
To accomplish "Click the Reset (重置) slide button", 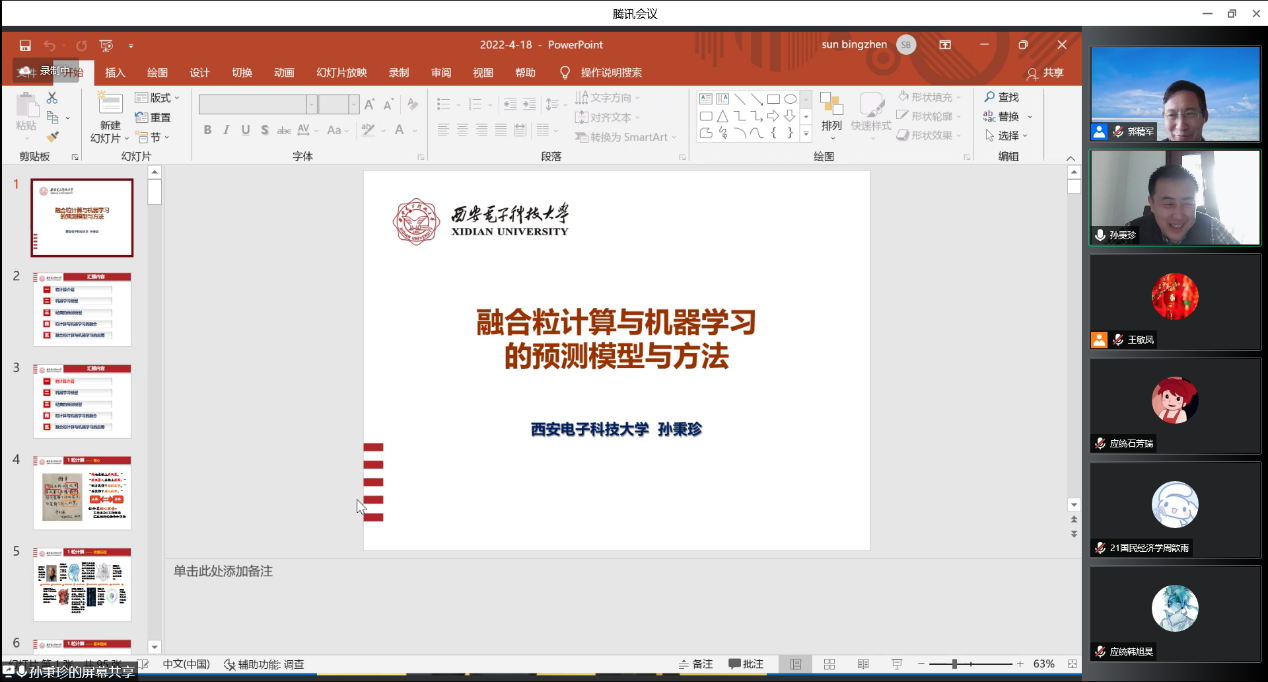I will pyautogui.click(x=153, y=118).
